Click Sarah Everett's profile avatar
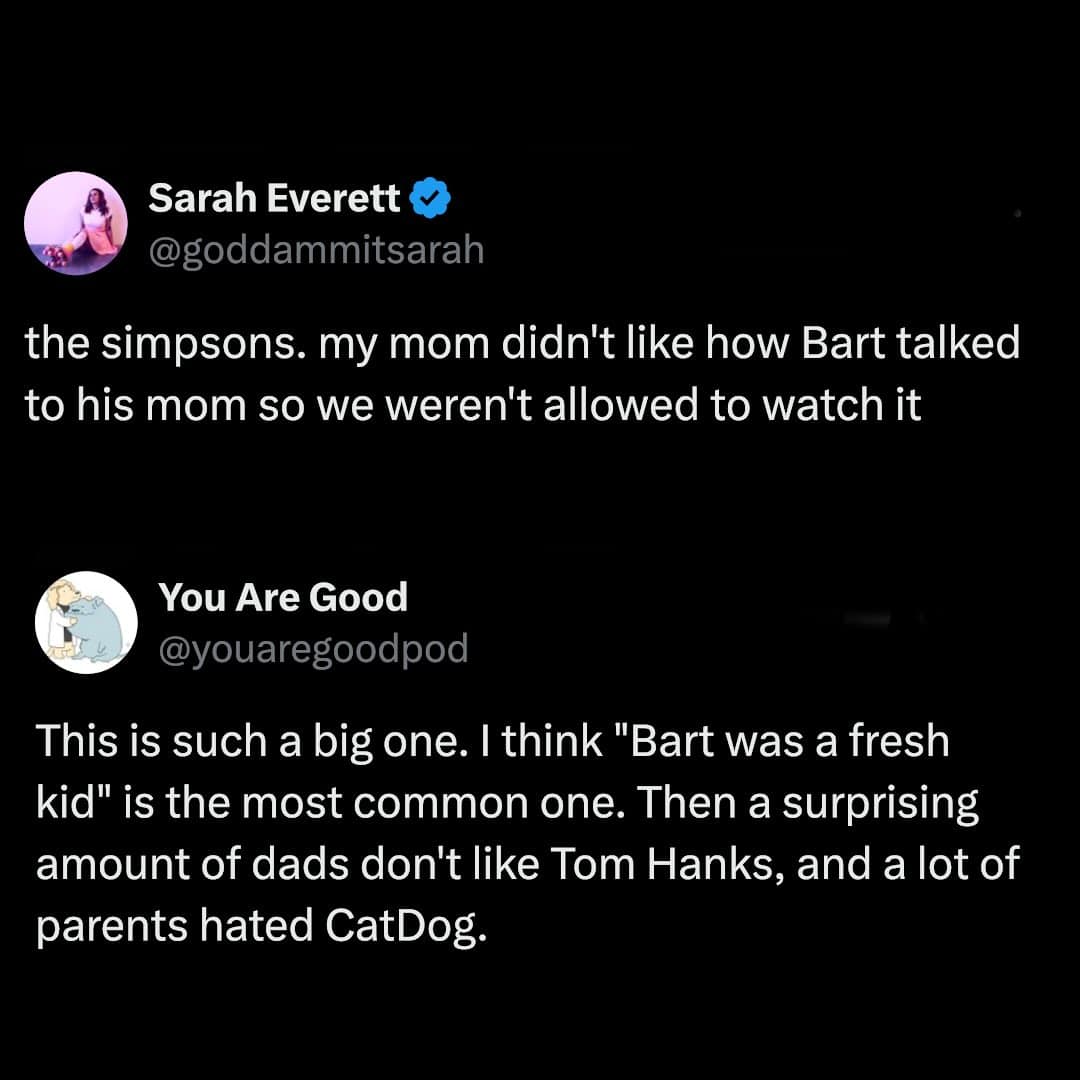This screenshot has width=1080, height=1080. [x=76, y=222]
